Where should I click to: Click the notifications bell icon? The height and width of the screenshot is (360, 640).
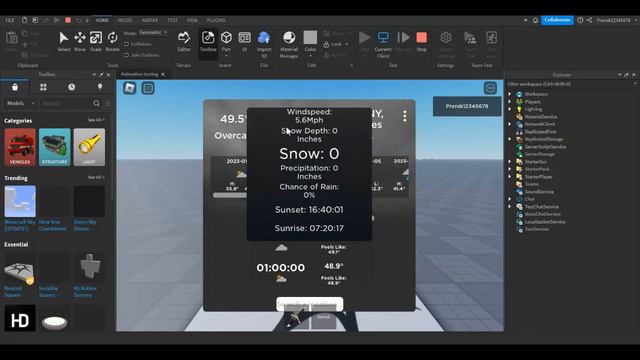pyautogui.click(x=536, y=20)
